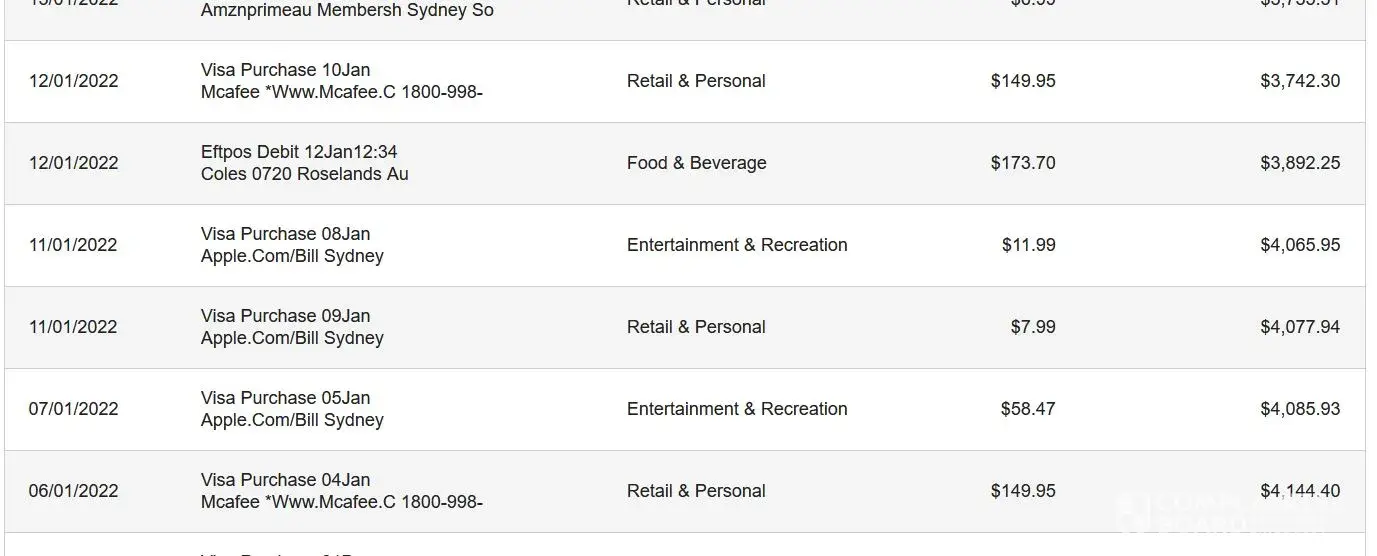Image resolution: width=1377 pixels, height=556 pixels.
Task: Select the $4,144.40 balance in last row
Action: pos(1299,491)
